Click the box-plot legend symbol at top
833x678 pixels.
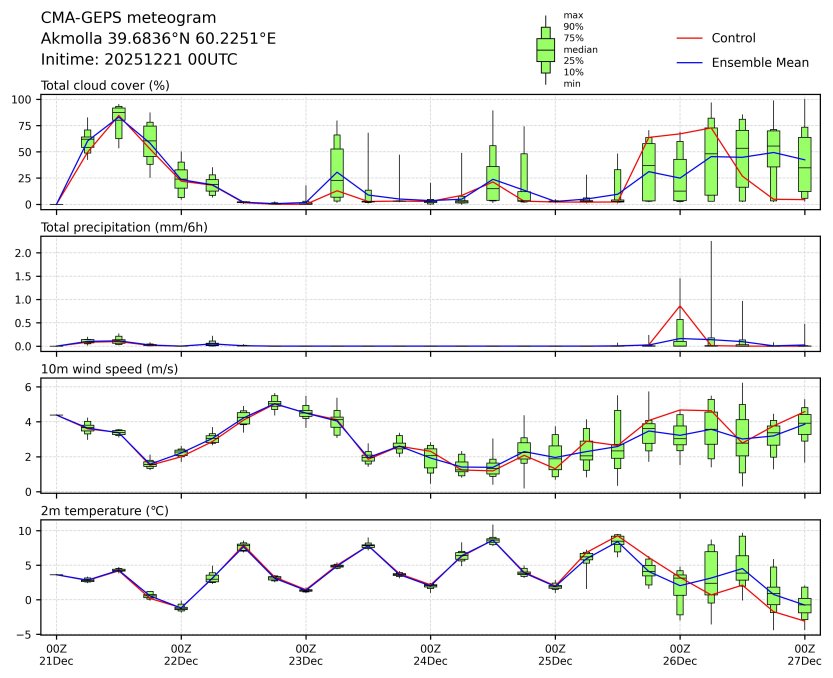click(x=545, y=50)
